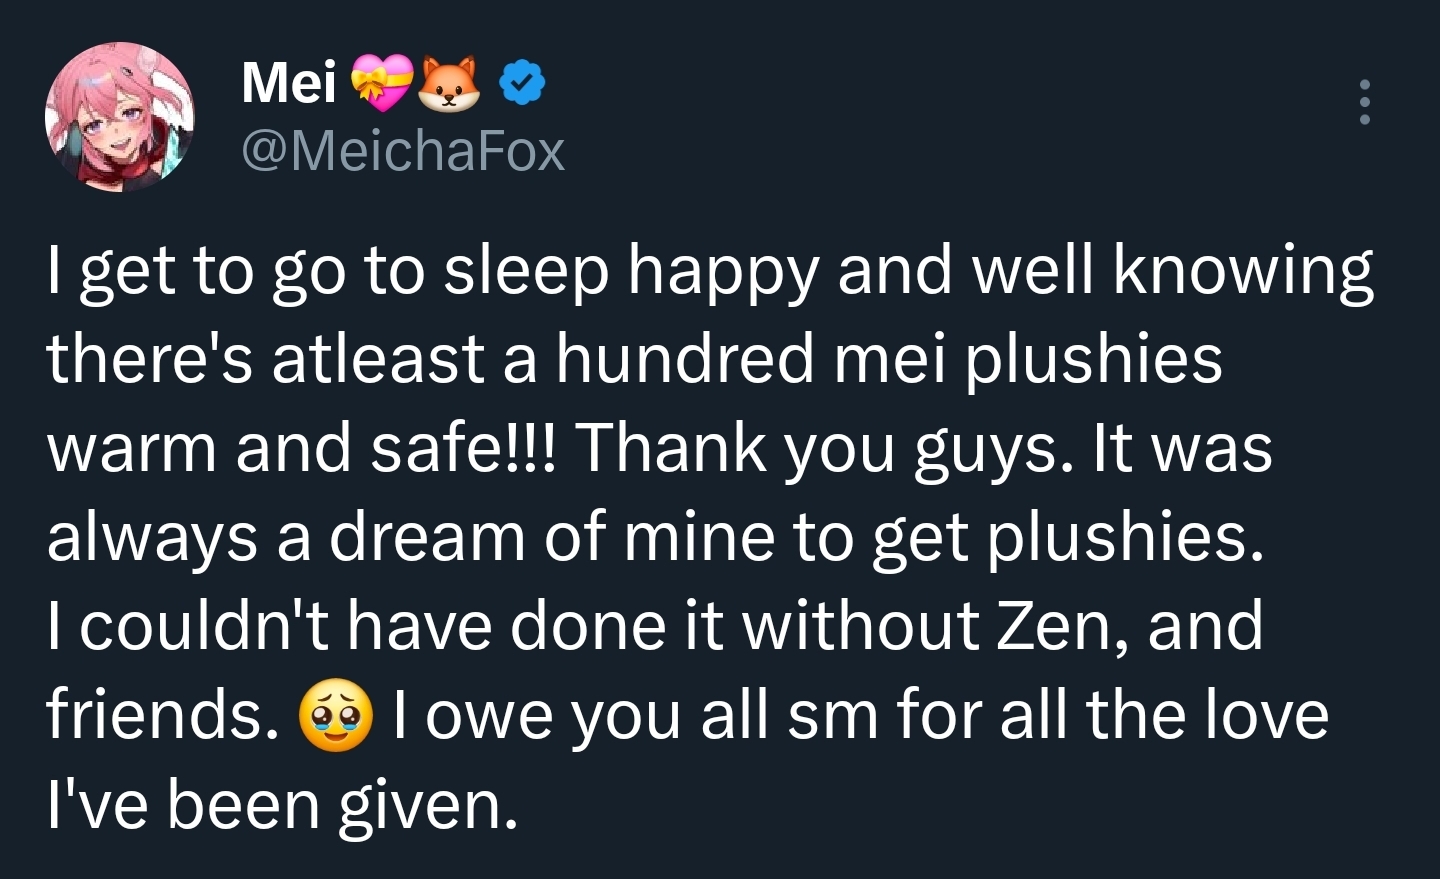Click the final line "I've been given."

tap(283, 805)
